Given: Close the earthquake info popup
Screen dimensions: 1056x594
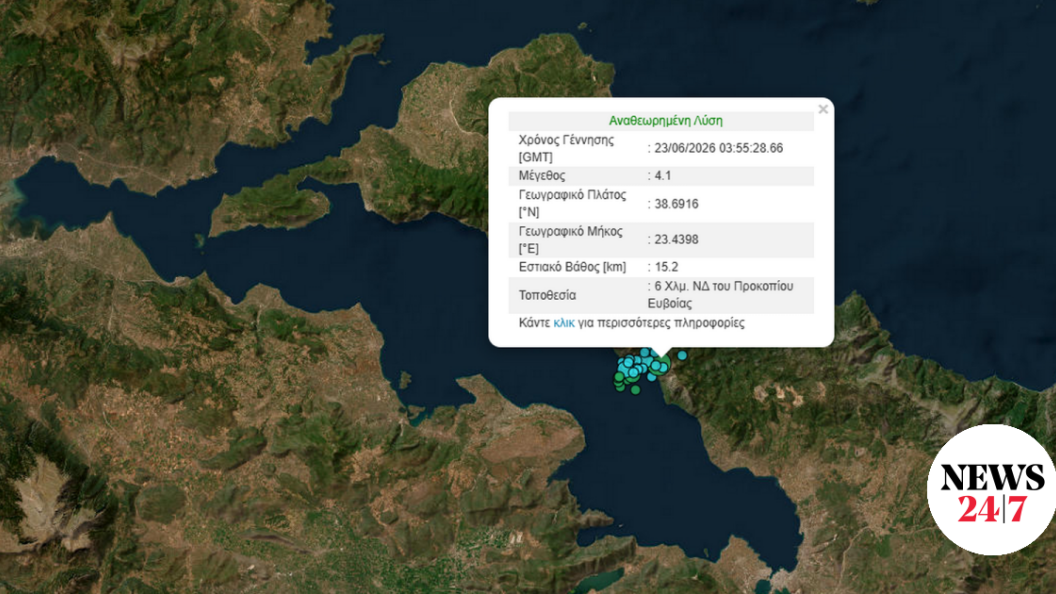Looking at the screenshot, I should click(x=823, y=109).
